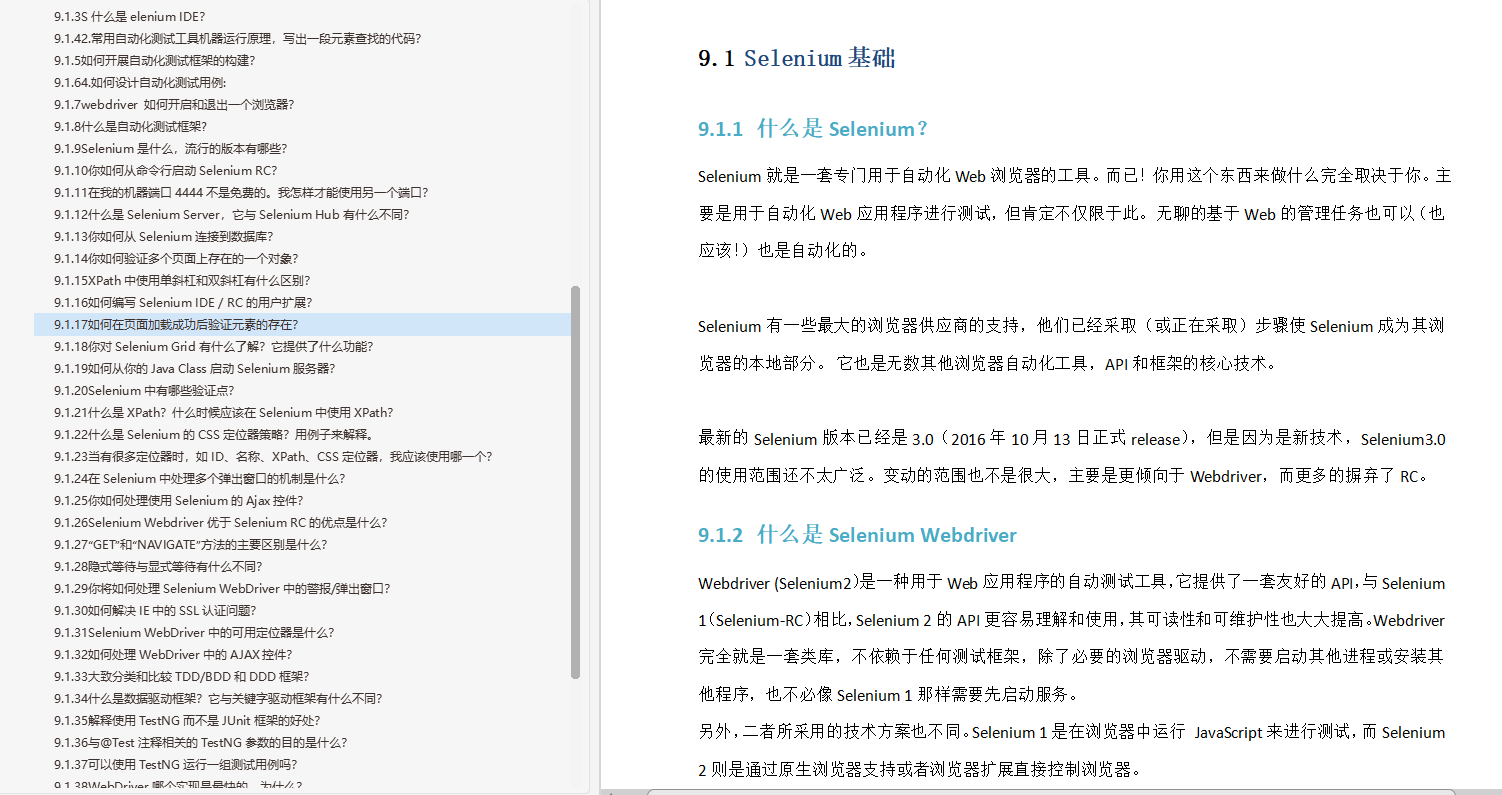Jump to 9.1.22 什么是 Selenium 的 CSS 定位器策略
The height and width of the screenshot is (795, 1502).
click(x=214, y=434)
